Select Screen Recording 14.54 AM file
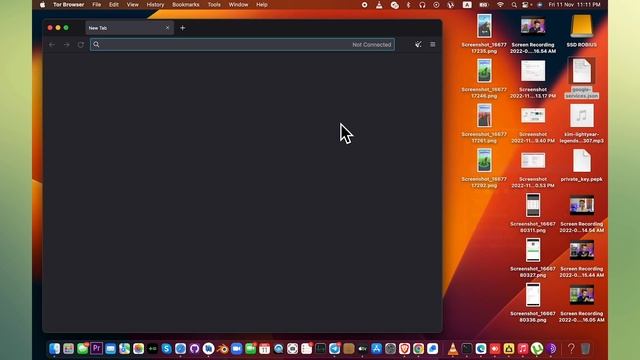Viewport: 640px width, 360px height. [x=582, y=214]
